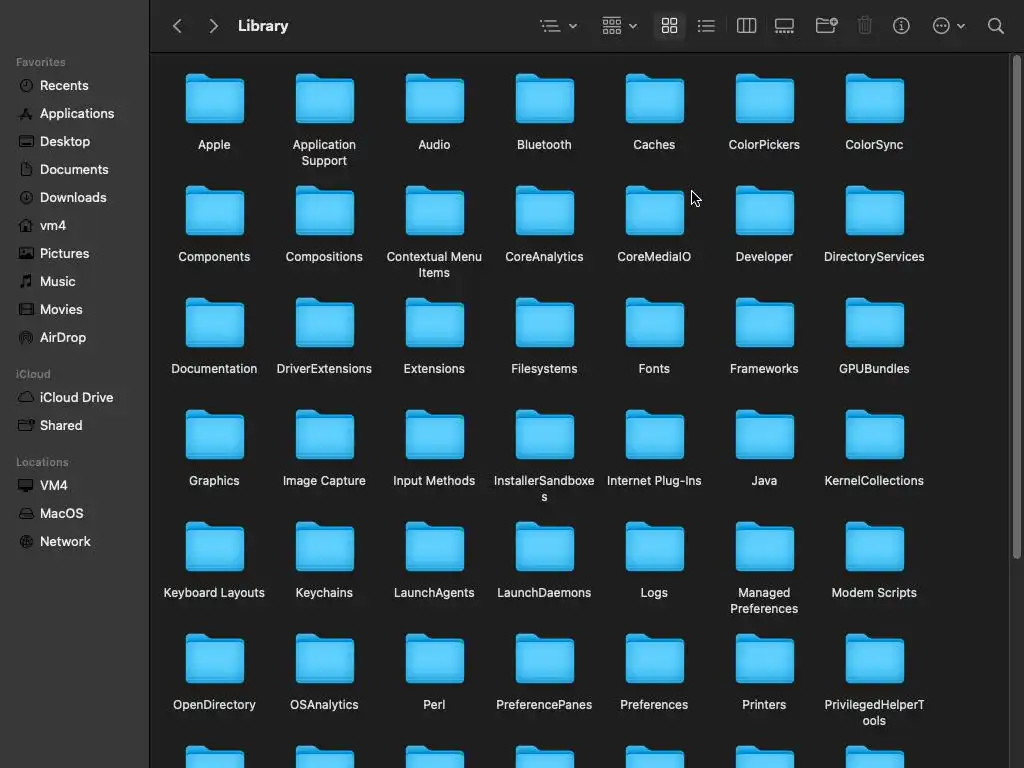Select the Compositions folder
1024x768 pixels.
click(x=324, y=212)
